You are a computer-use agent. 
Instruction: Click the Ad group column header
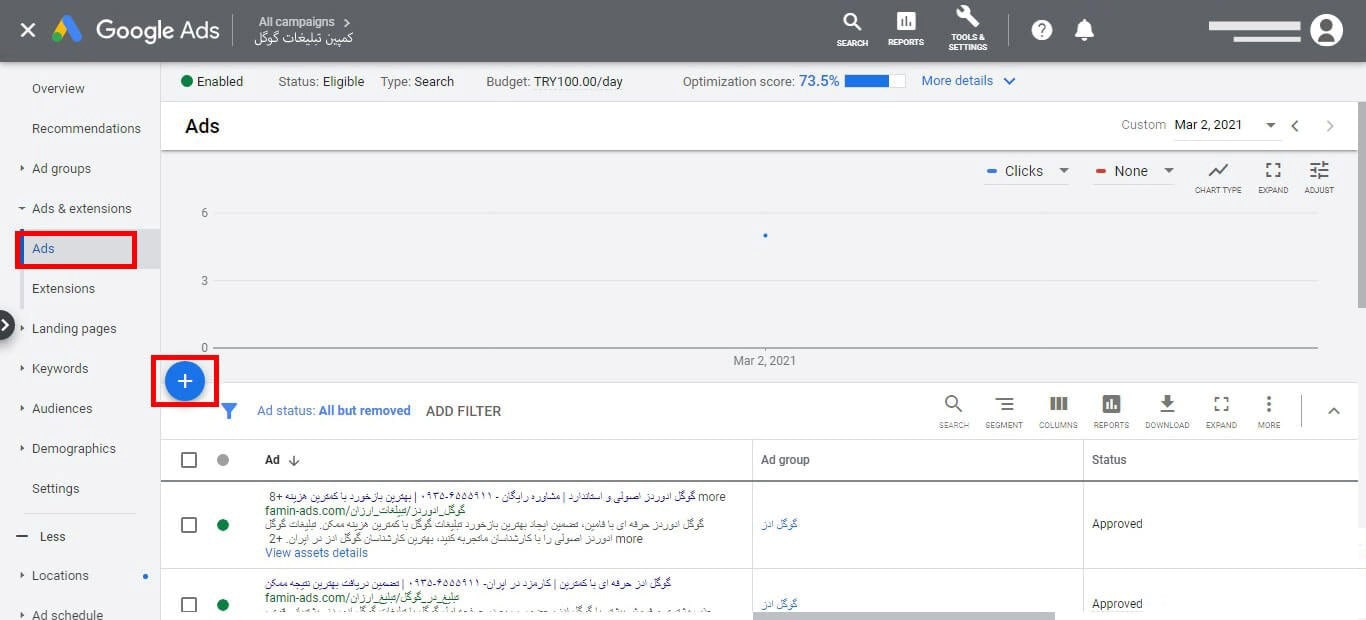pyautogui.click(x=785, y=460)
